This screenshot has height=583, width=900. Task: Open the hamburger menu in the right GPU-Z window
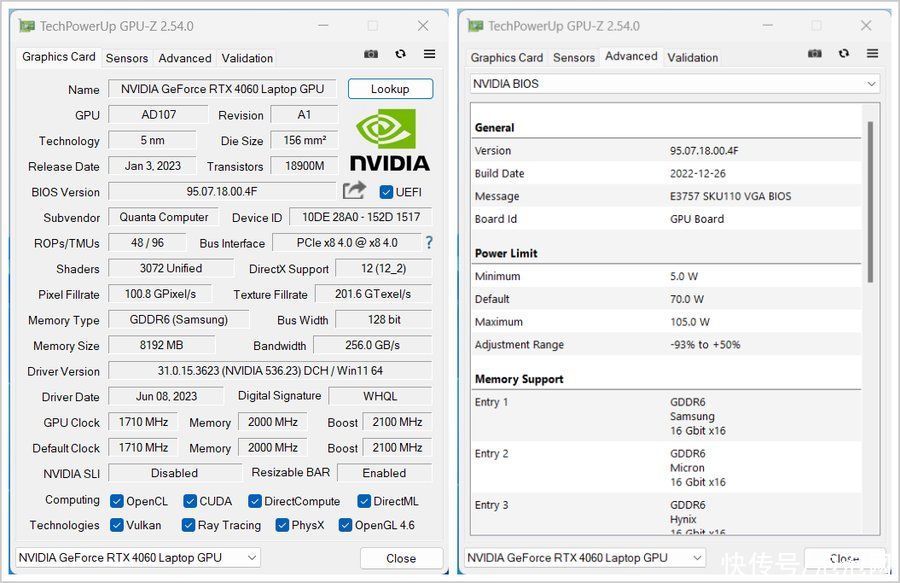tap(872, 53)
